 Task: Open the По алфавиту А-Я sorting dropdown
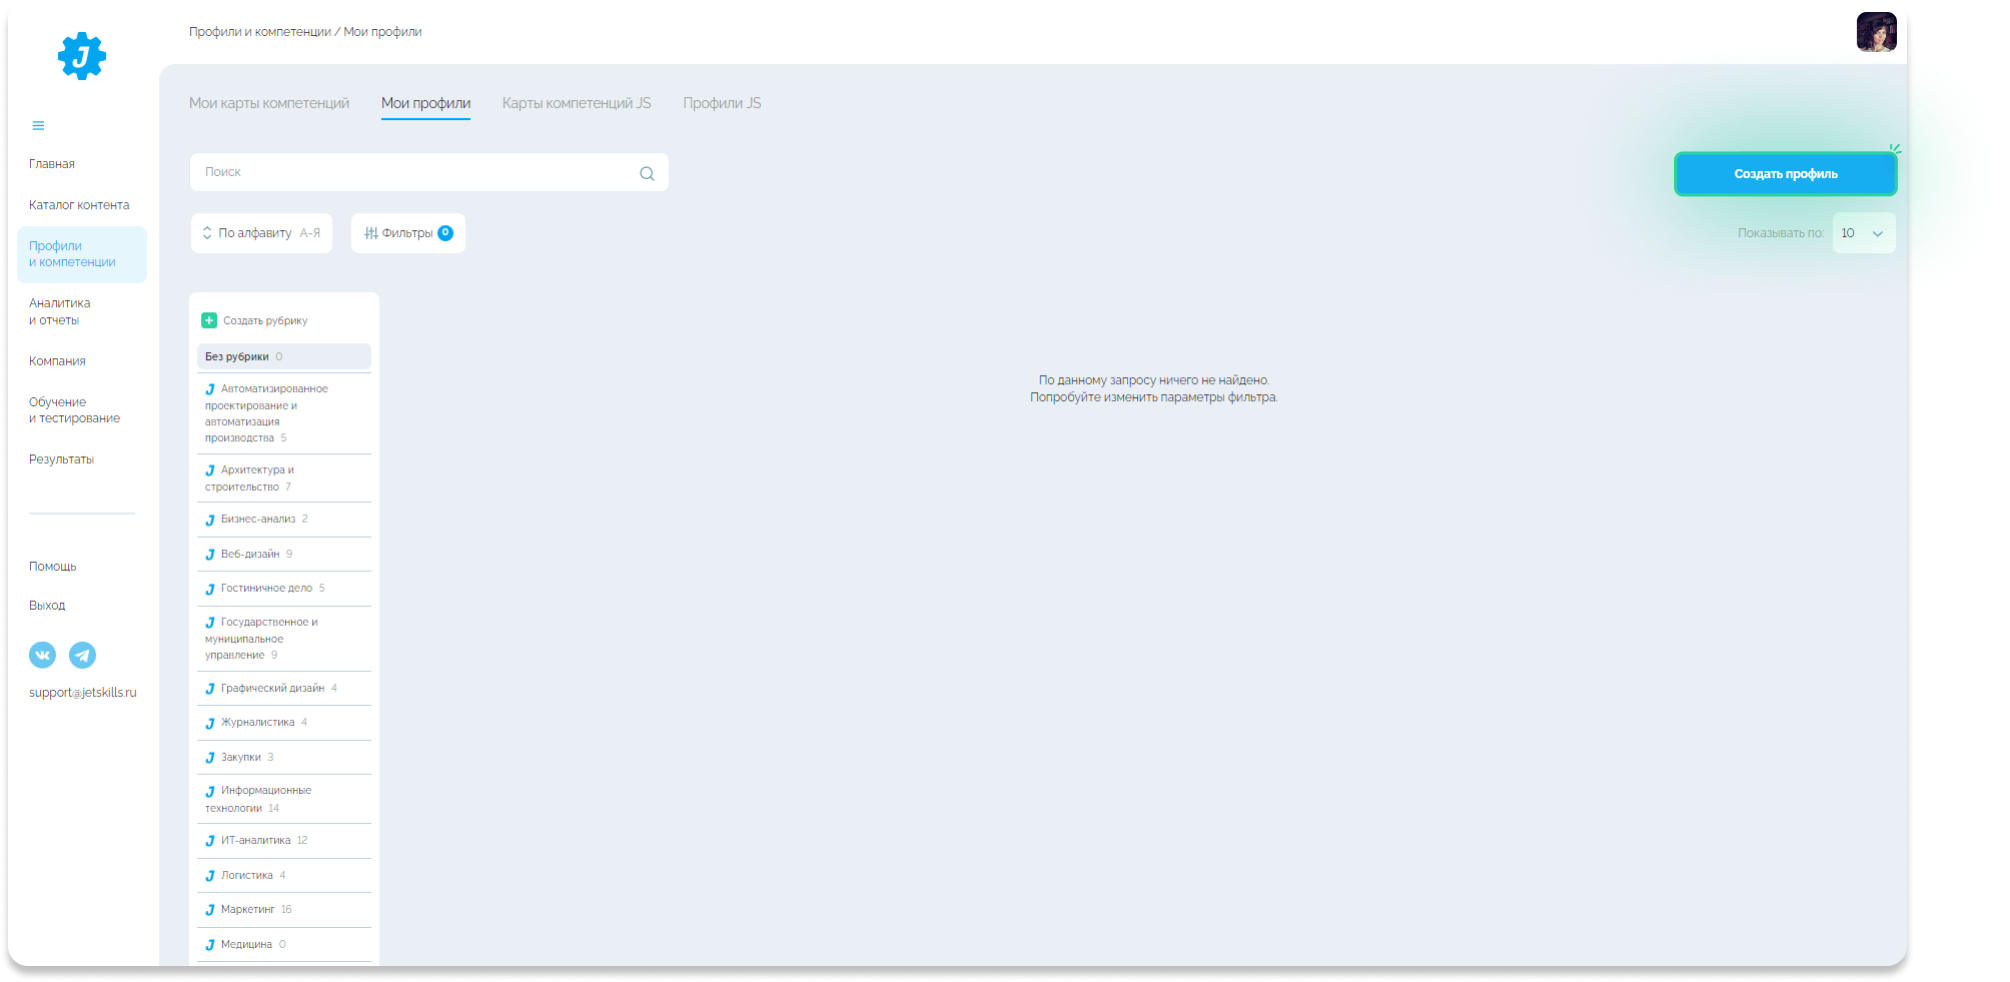[x=262, y=233]
